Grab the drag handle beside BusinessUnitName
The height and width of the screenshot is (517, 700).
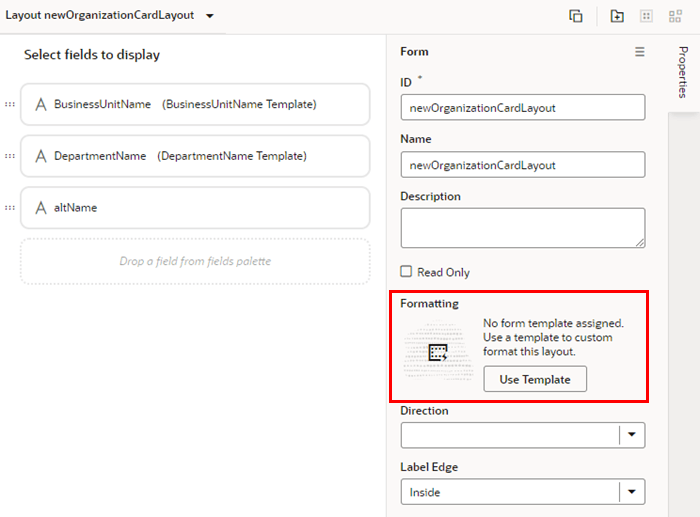coord(10,104)
